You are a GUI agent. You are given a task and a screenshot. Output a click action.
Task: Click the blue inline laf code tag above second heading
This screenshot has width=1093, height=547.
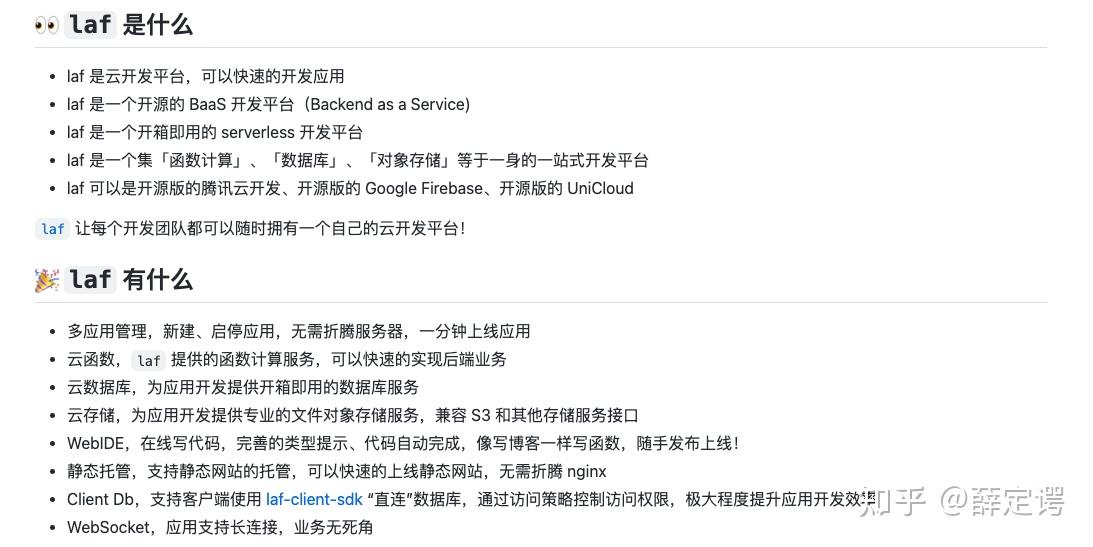click(52, 229)
